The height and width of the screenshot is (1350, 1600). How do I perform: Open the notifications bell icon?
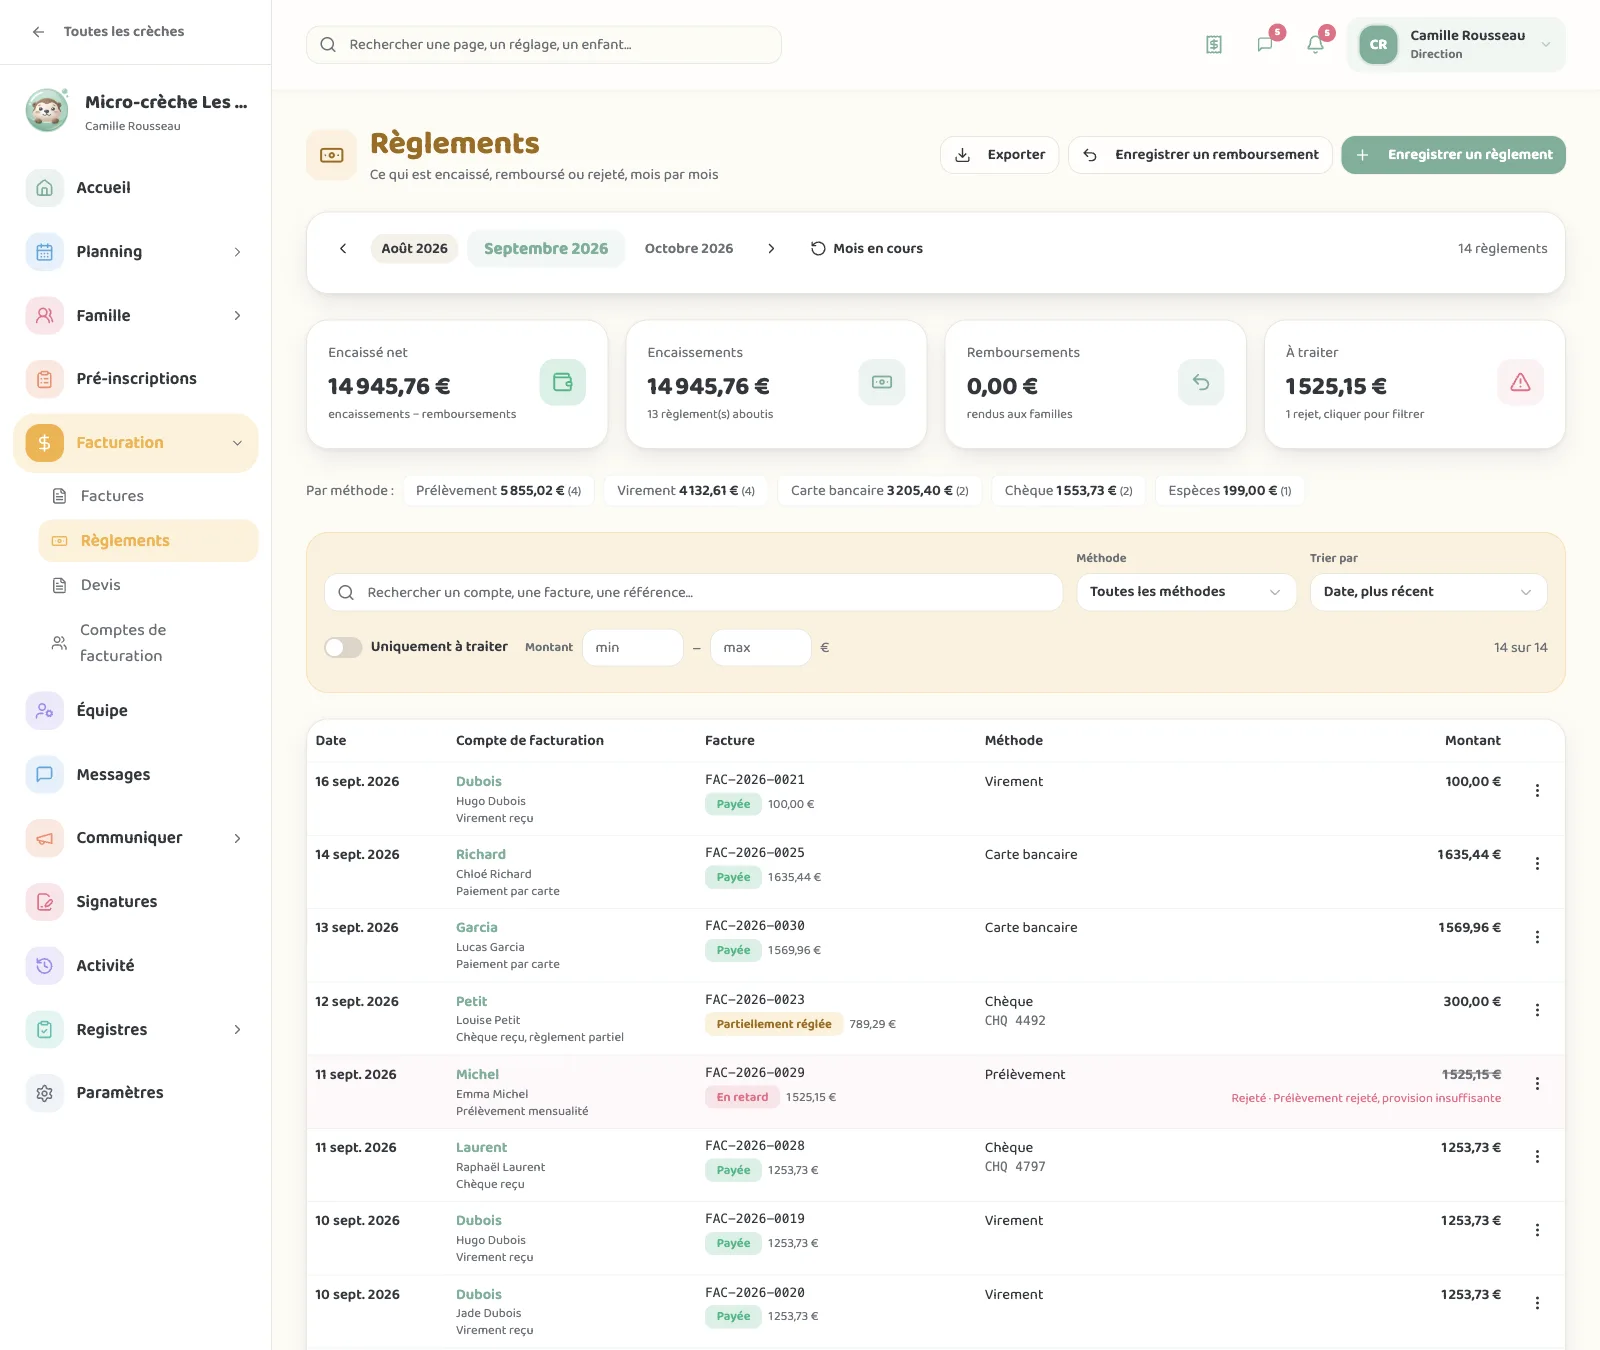tap(1315, 45)
